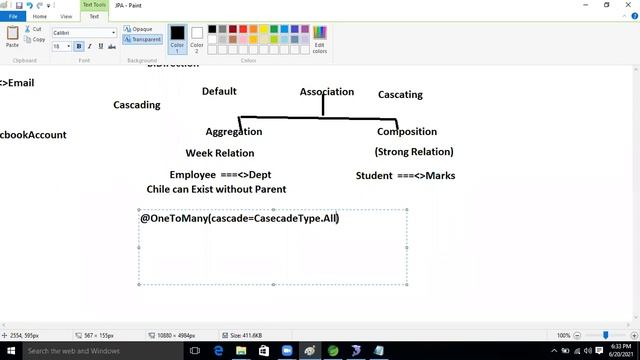Launch Microsoft Edge from the taskbar
The height and width of the screenshot is (360, 640).
[x=218, y=351]
